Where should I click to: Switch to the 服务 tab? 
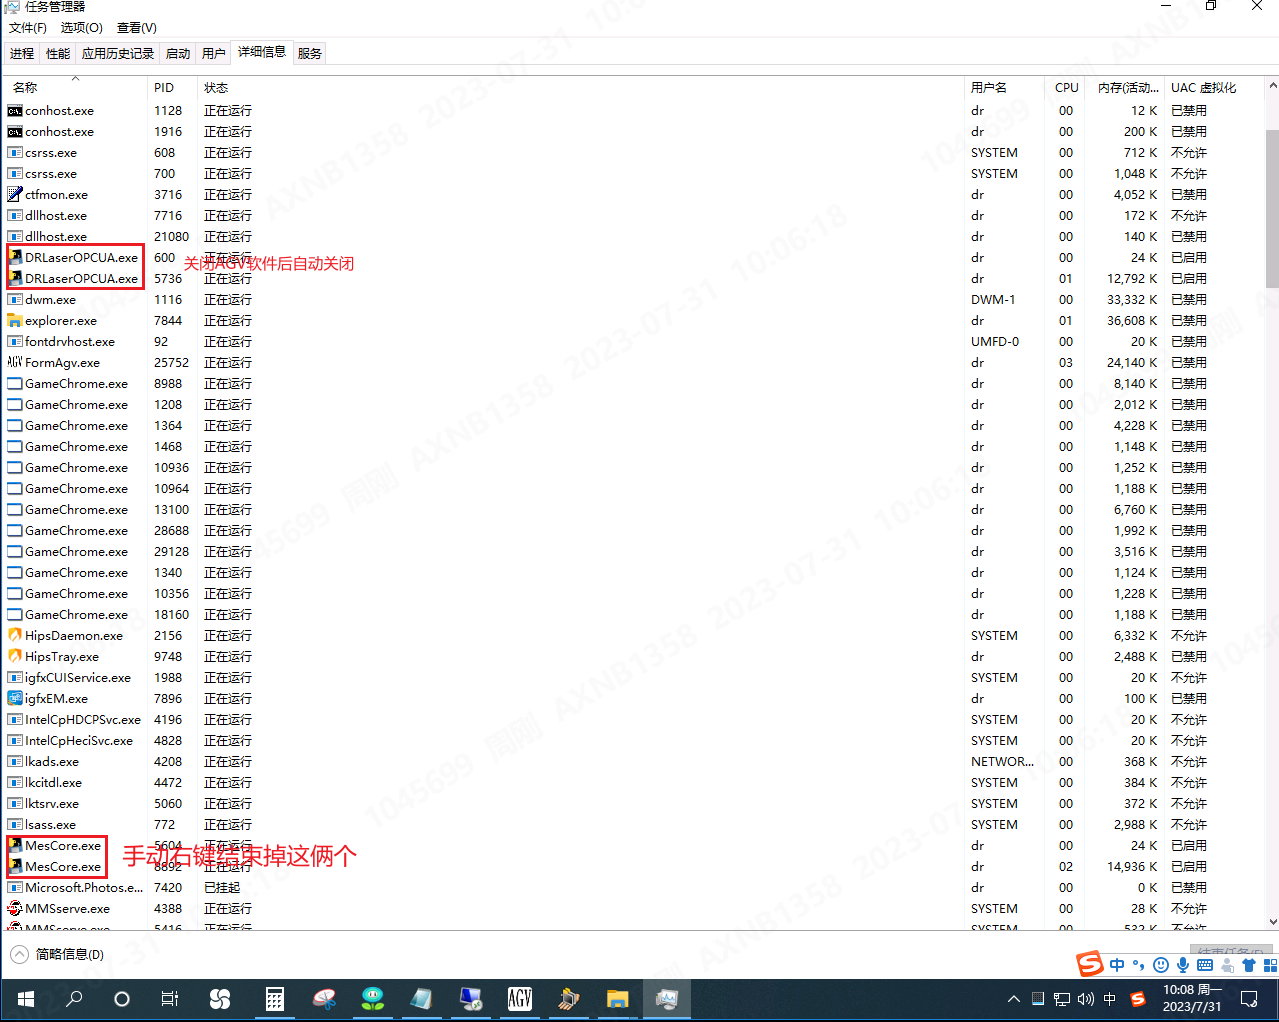(310, 53)
